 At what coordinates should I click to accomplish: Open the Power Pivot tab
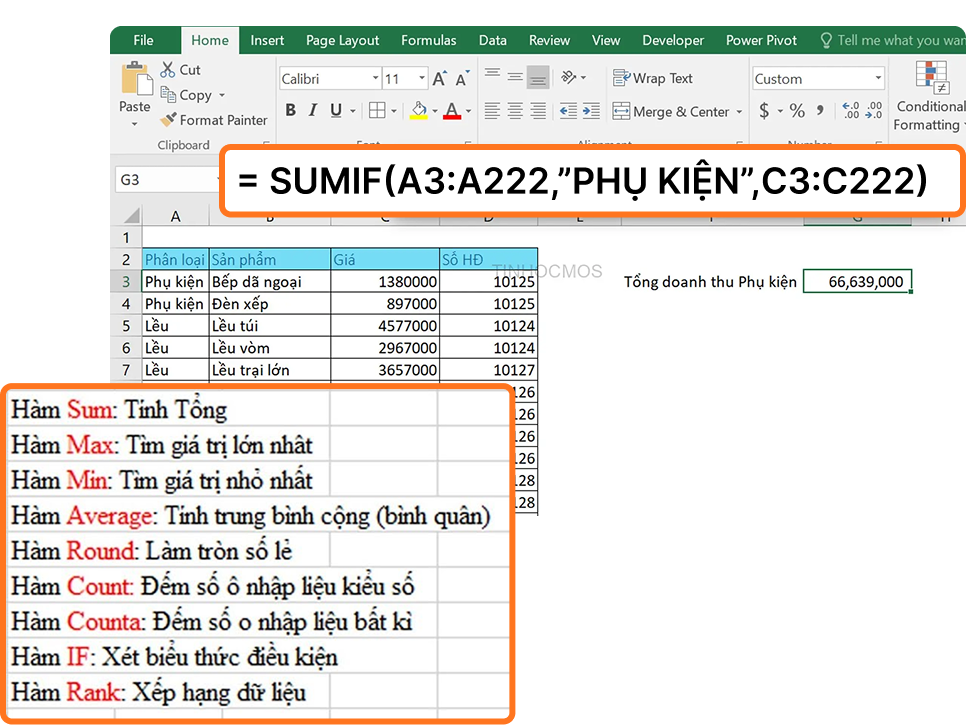(761, 40)
